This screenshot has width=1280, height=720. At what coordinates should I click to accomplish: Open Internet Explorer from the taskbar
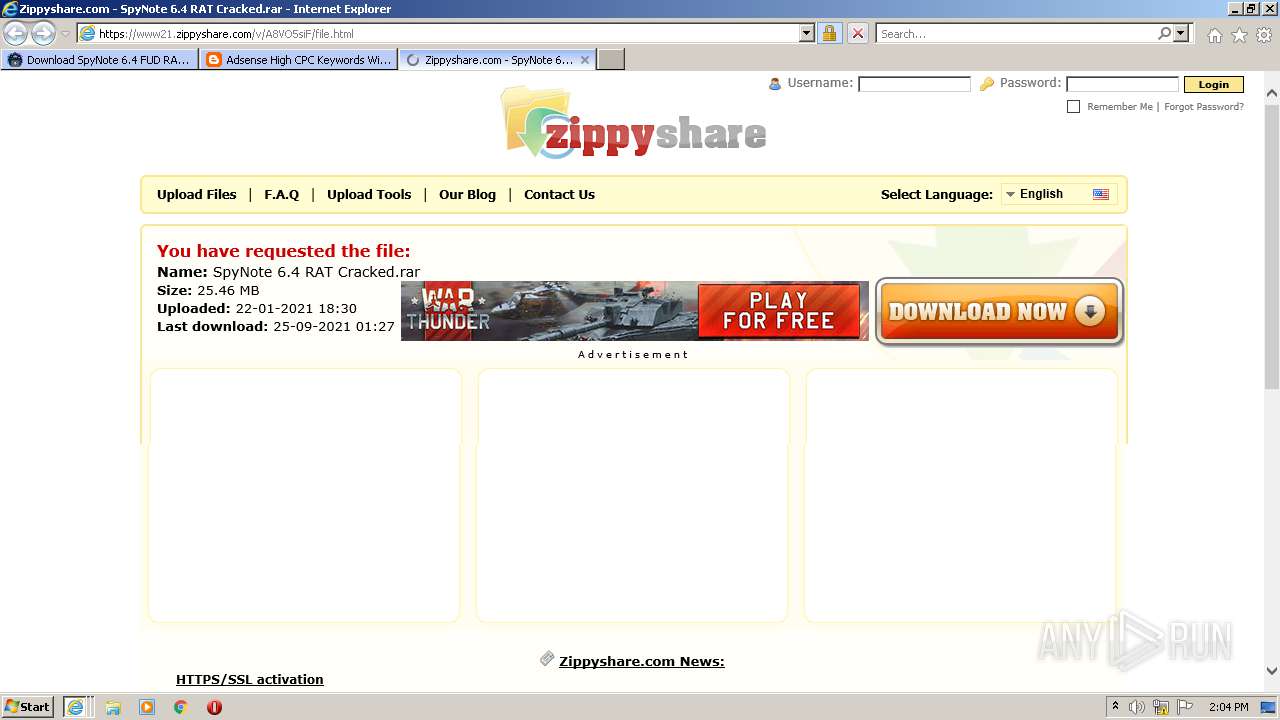77,707
